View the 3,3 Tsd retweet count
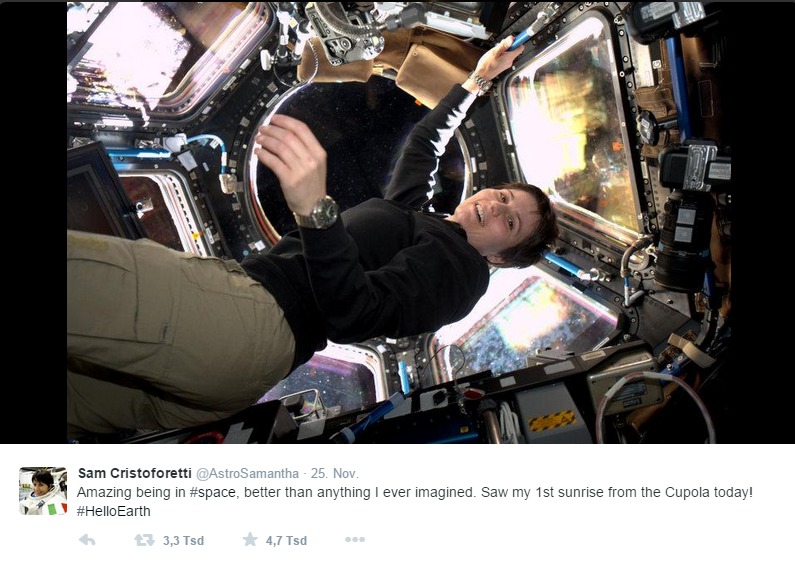Screen dimensions: 795x561 click(183, 541)
